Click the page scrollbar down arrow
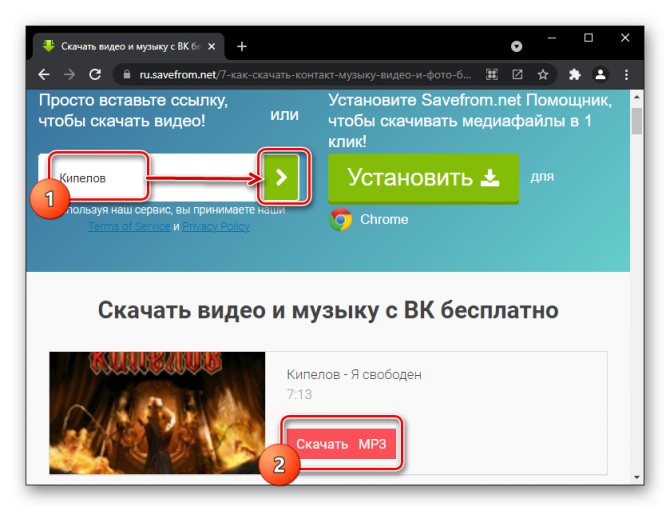Screen dimensions: 670x515 [637, 477]
